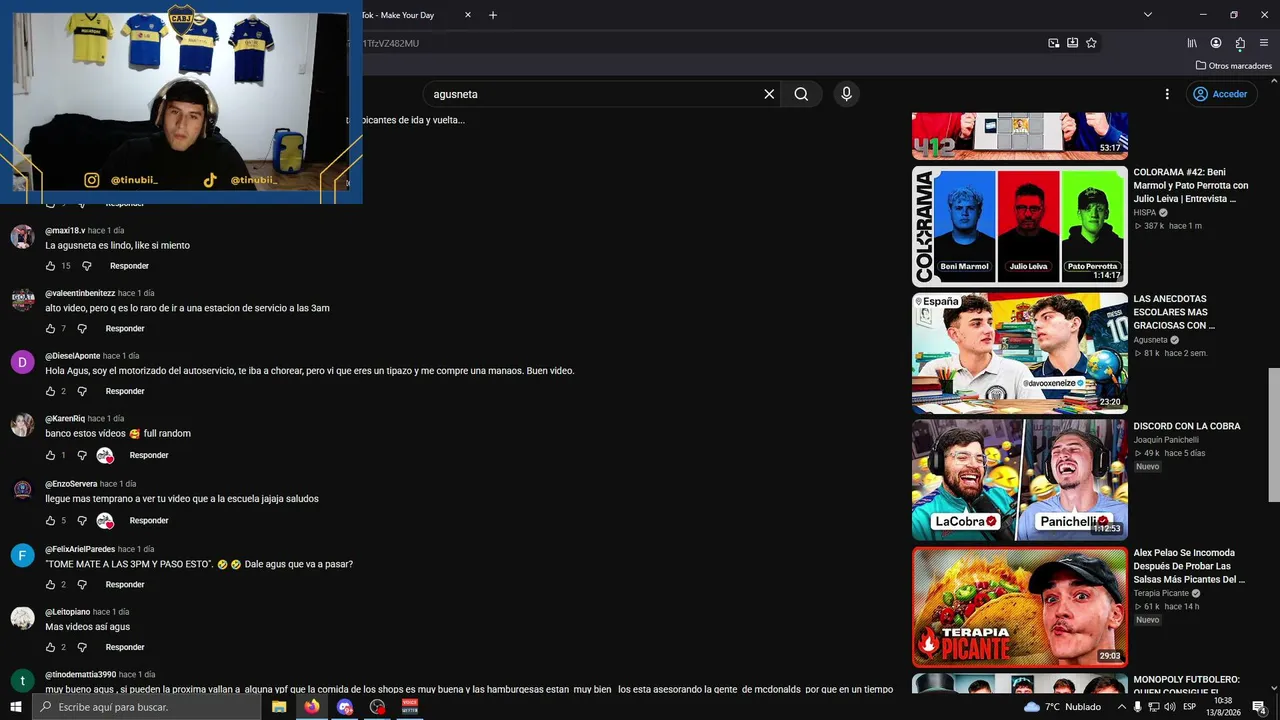The height and width of the screenshot is (720, 1280).
Task: Open Discord from the taskbar
Action: [x=345, y=707]
